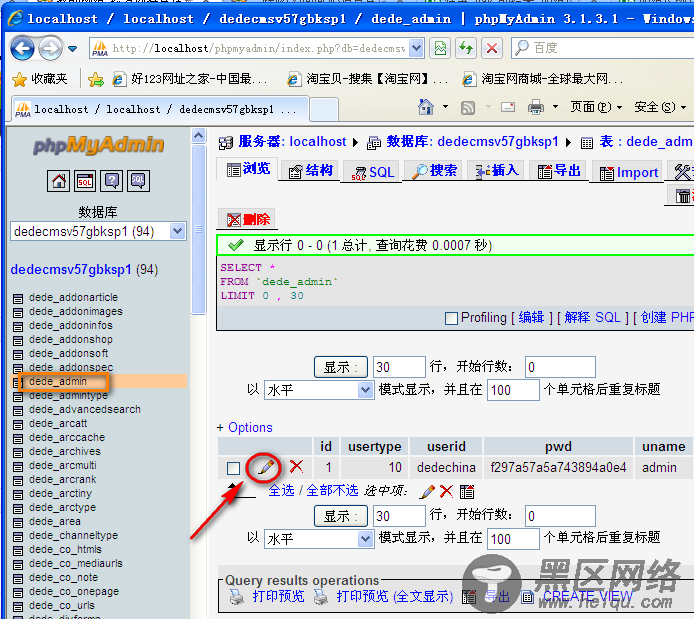694x619 pixels.
Task: Click the red X delete icon for row 1
Action: click(x=297, y=466)
